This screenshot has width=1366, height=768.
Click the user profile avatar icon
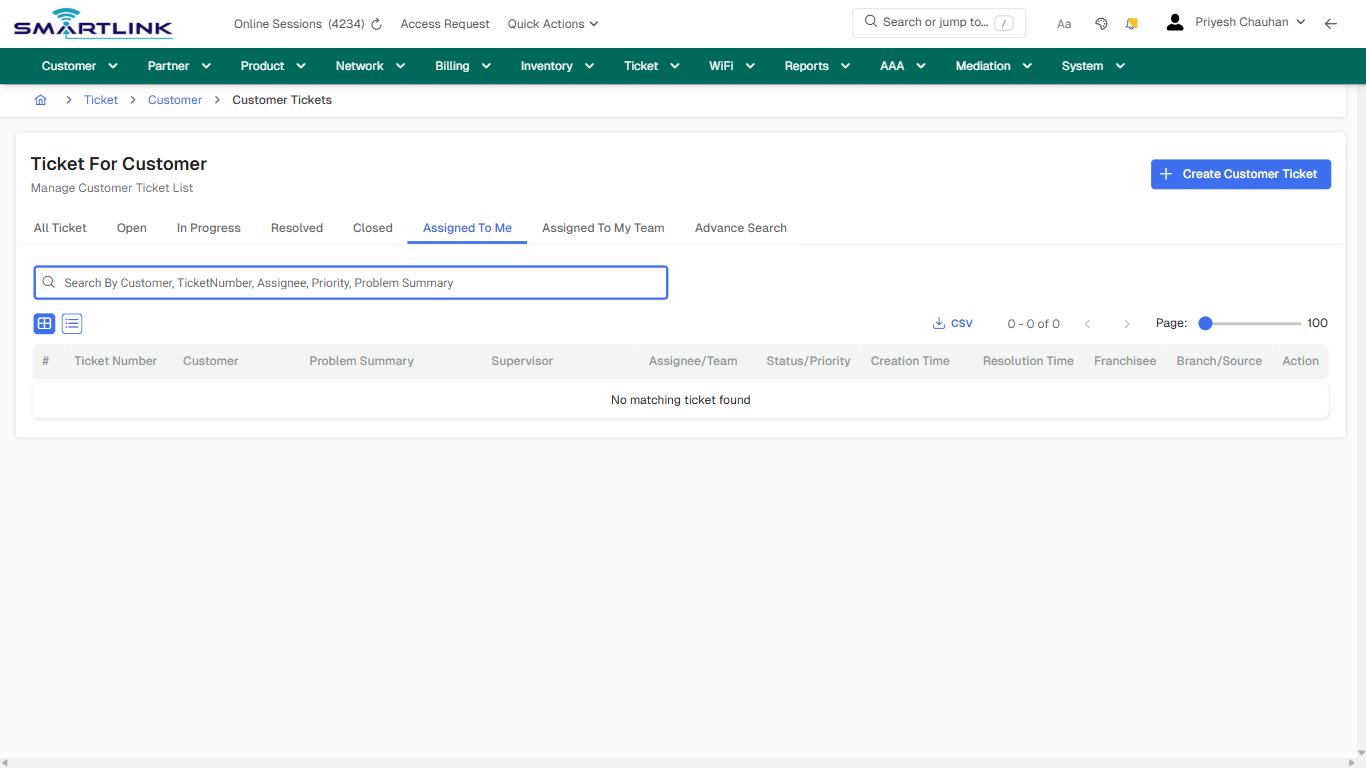coord(1174,21)
